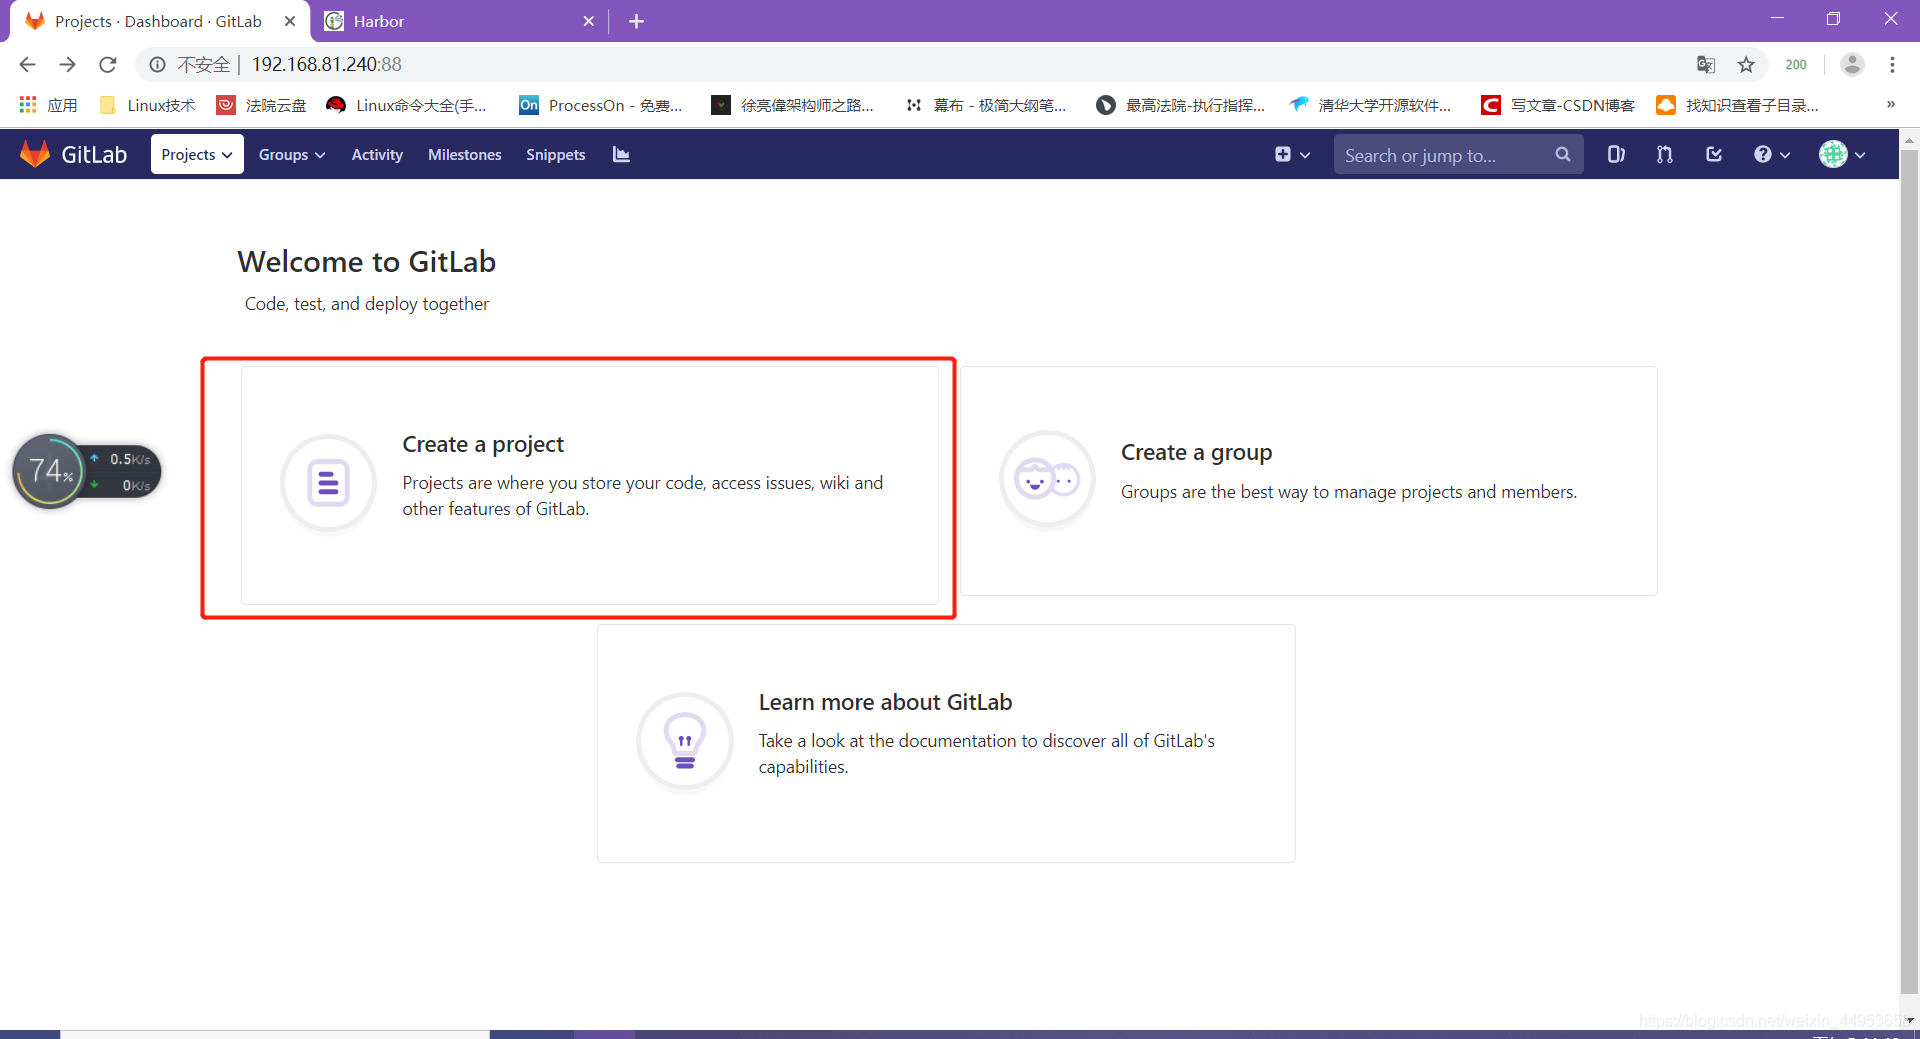Click the address bar URL
Image resolution: width=1920 pixels, height=1039 pixels.
(x=327, y=64)
